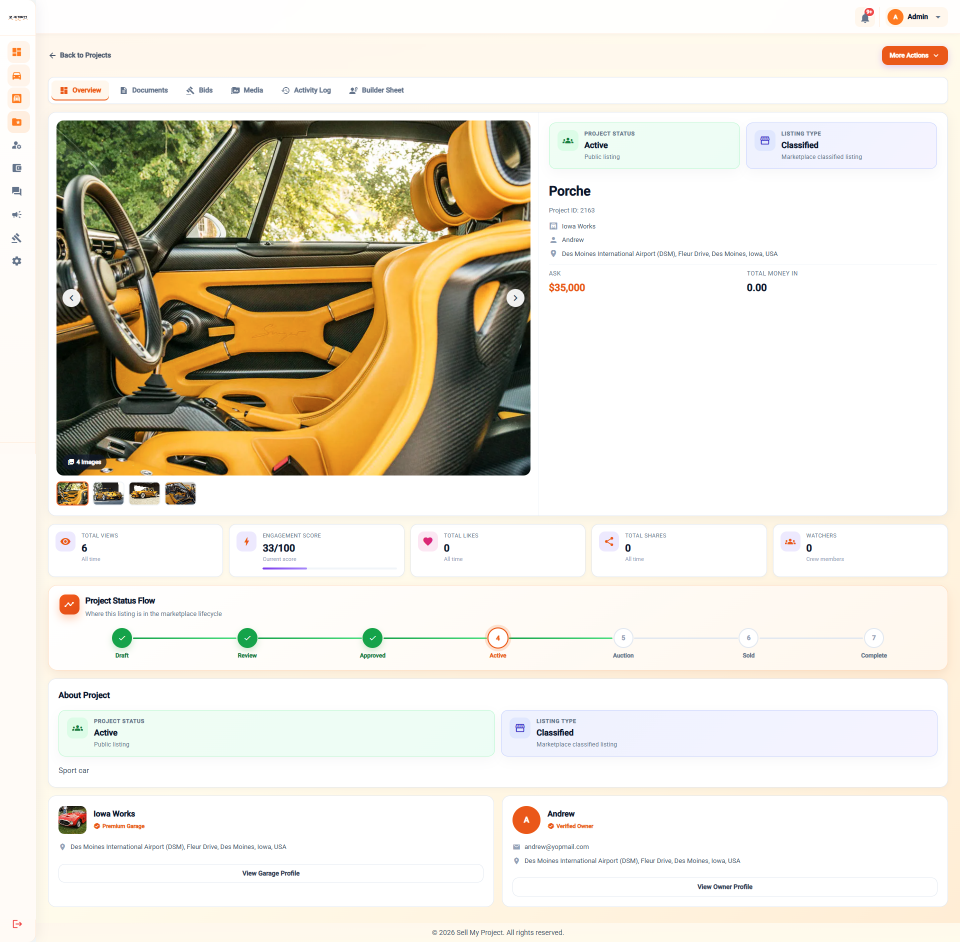
Task: Click the Engagement Score progress bar
Action: [x=329, y=568]
